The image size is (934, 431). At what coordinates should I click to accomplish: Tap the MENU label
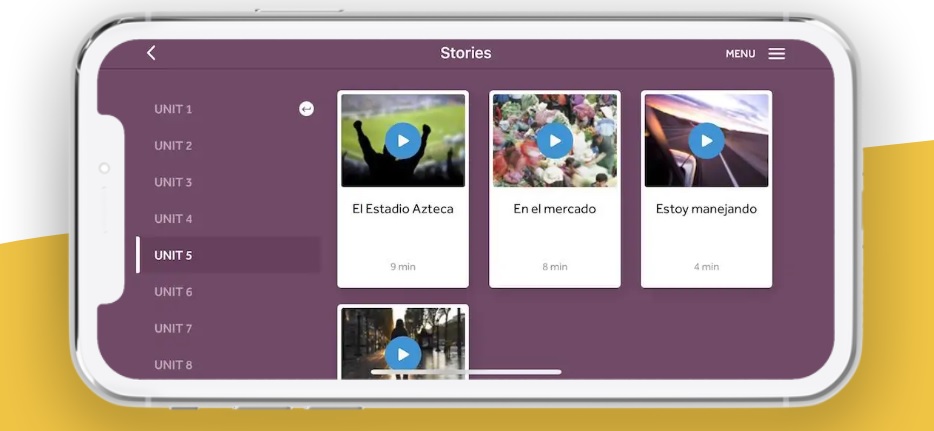[x=740, y=54]
